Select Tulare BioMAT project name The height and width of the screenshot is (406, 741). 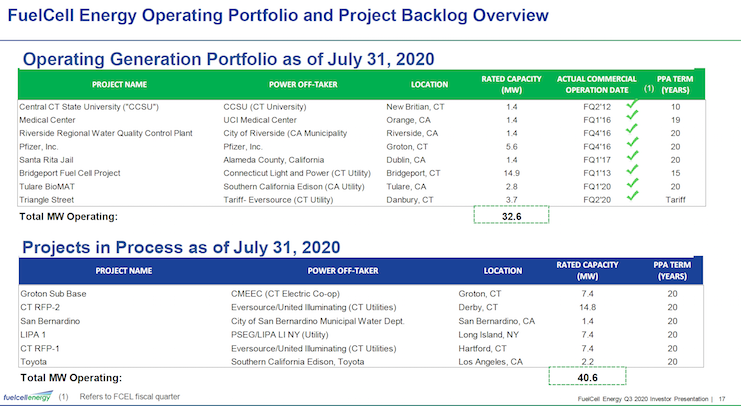point(47,187)
